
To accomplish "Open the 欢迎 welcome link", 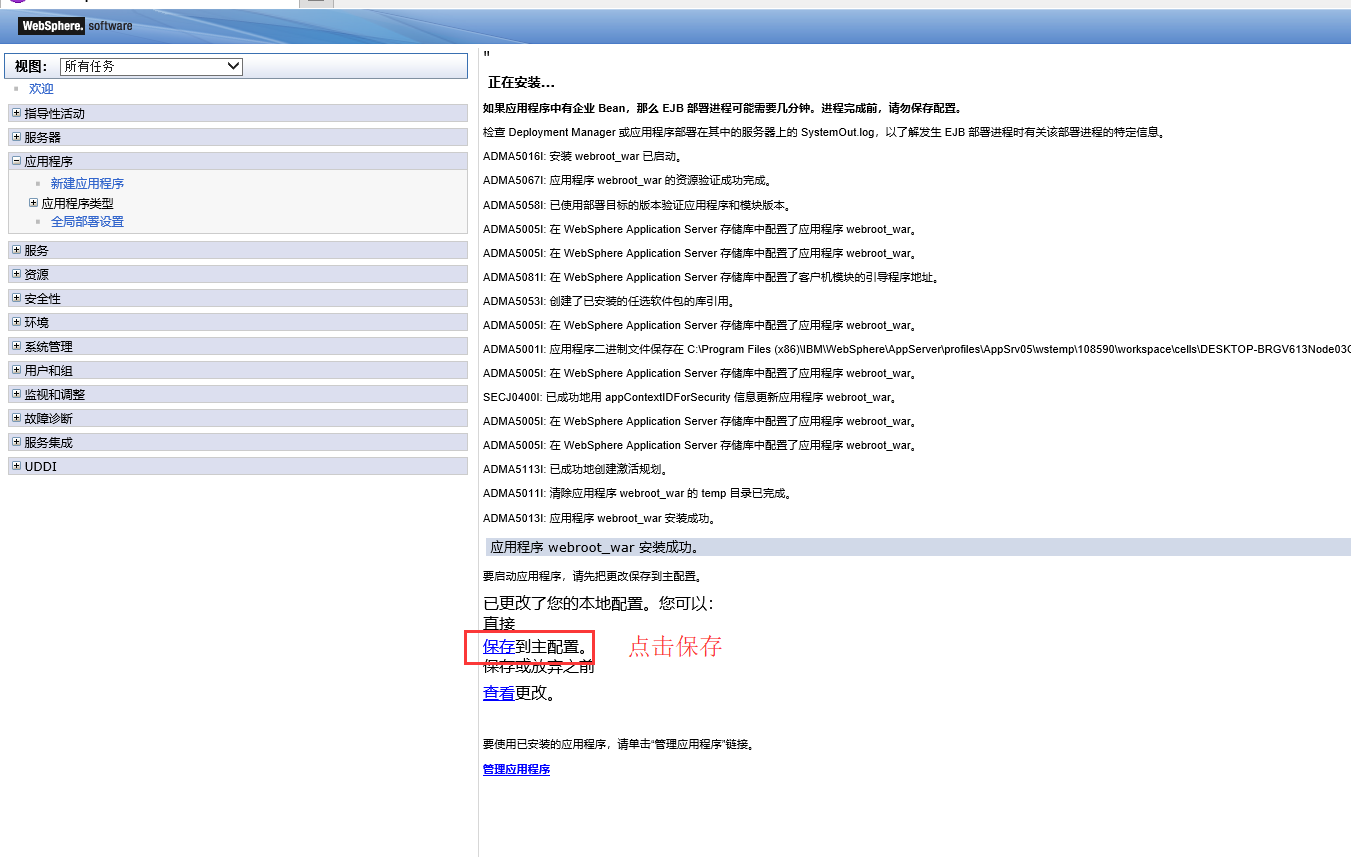I will coord(41,89).
